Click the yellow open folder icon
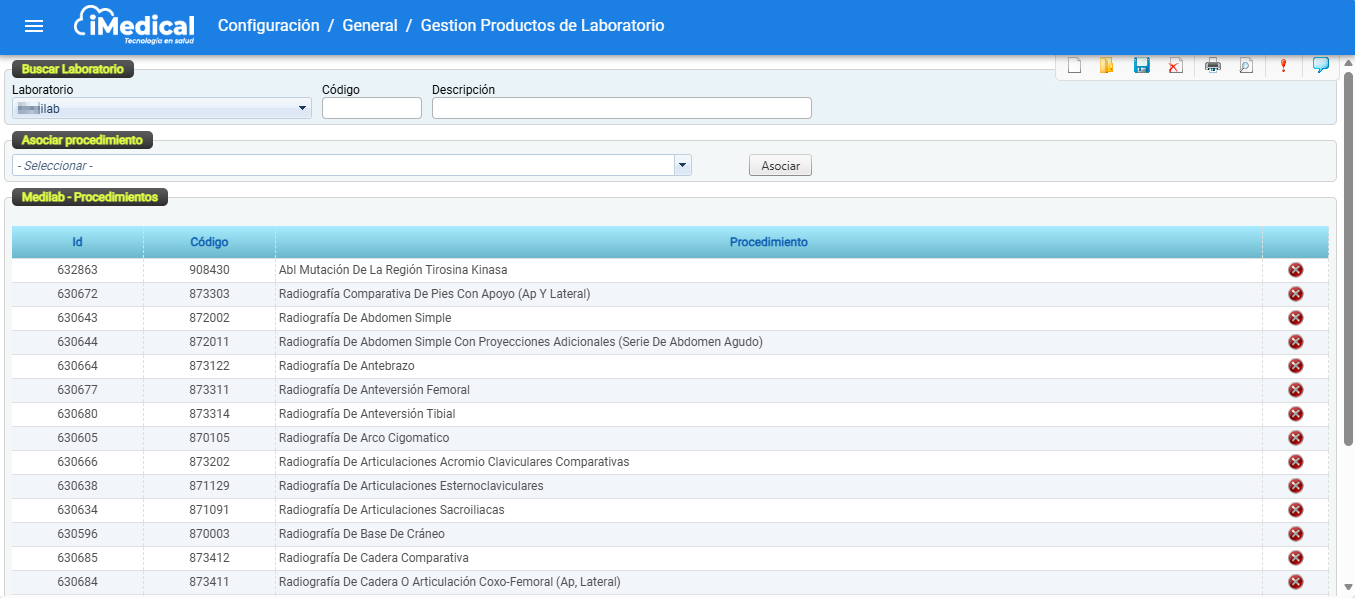The image size is (1355, 598). tap(1107, 66)
